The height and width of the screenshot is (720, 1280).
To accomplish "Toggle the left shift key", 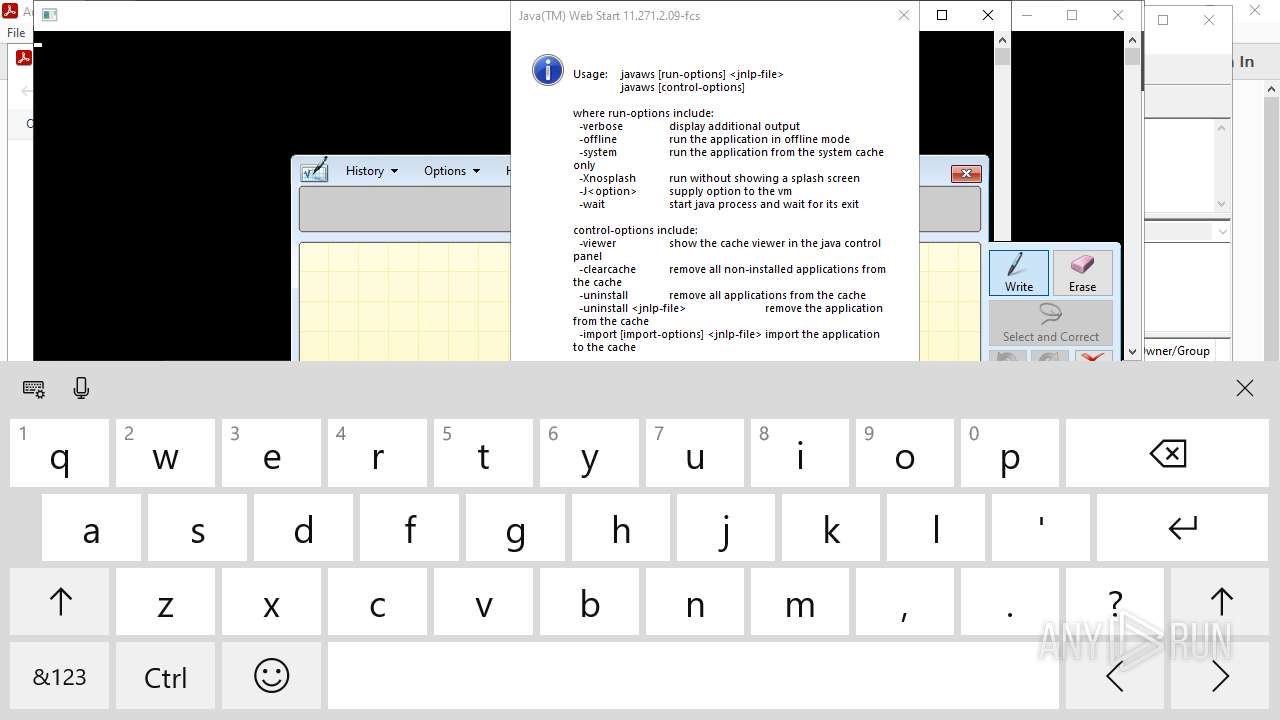I will tap(60, 602).
